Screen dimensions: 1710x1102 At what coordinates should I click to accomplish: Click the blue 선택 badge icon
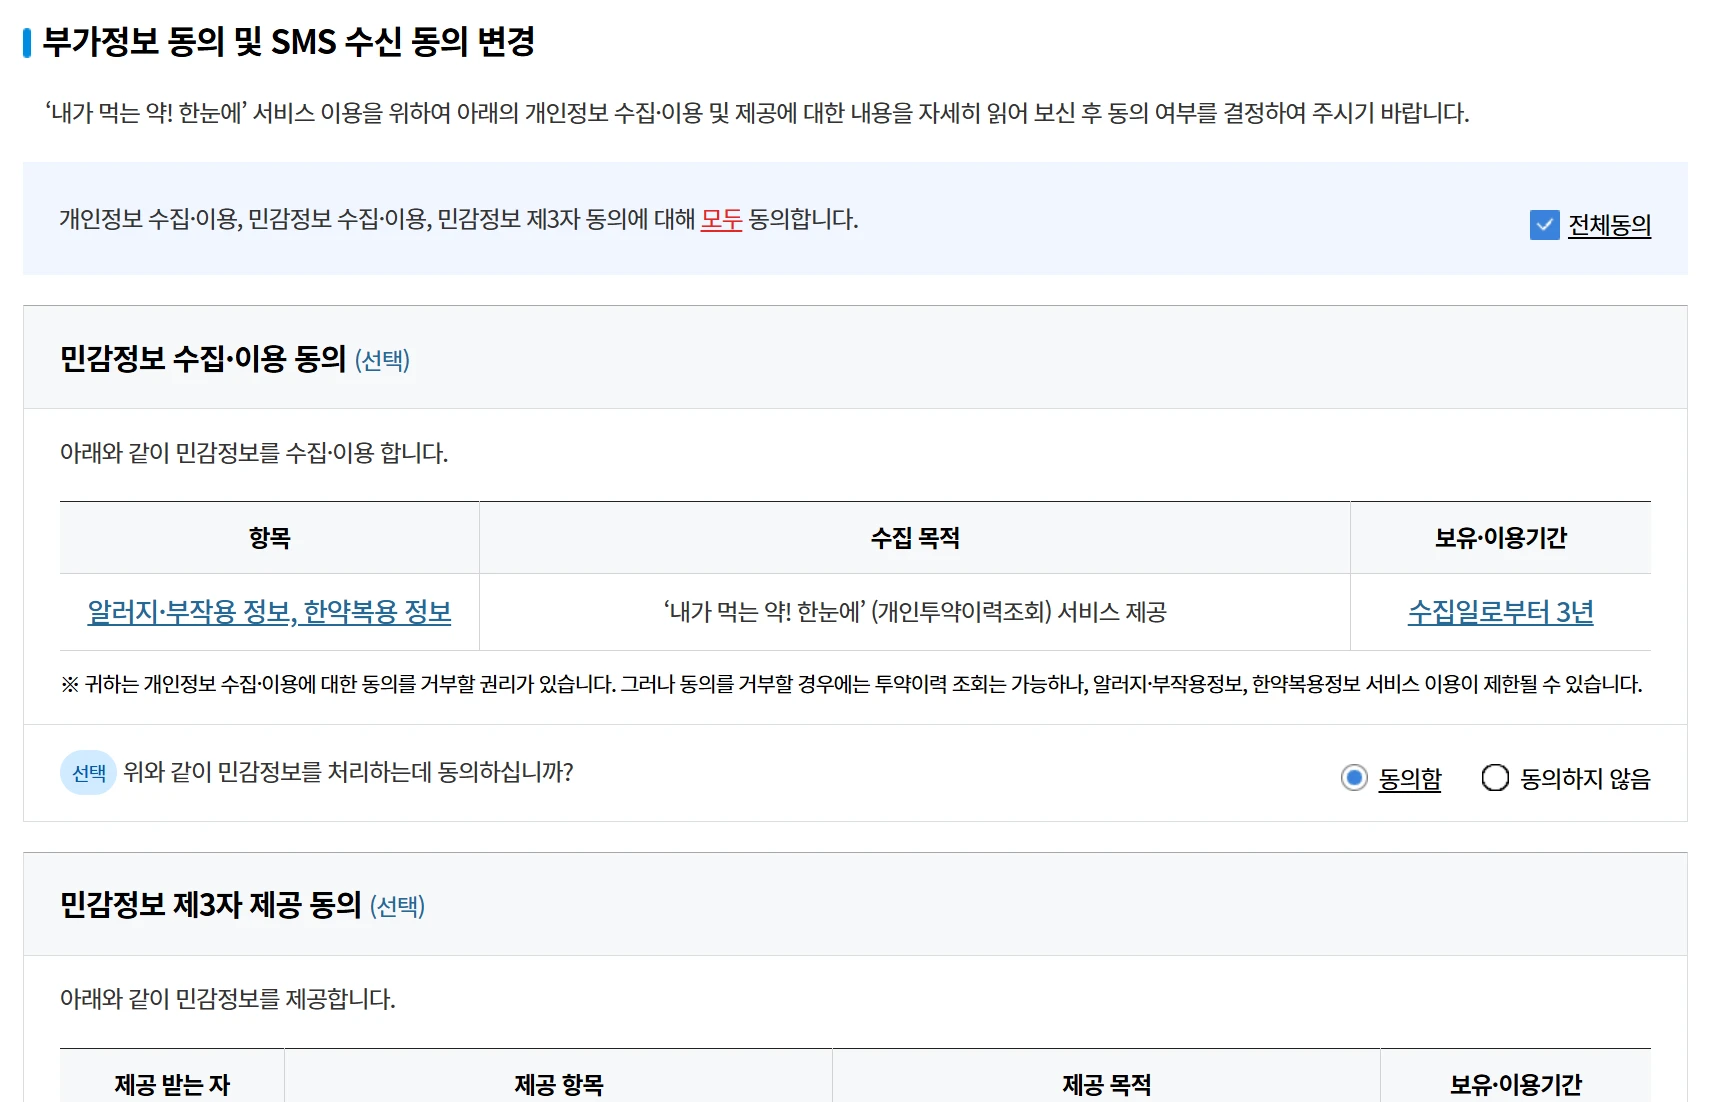[88, 773]
